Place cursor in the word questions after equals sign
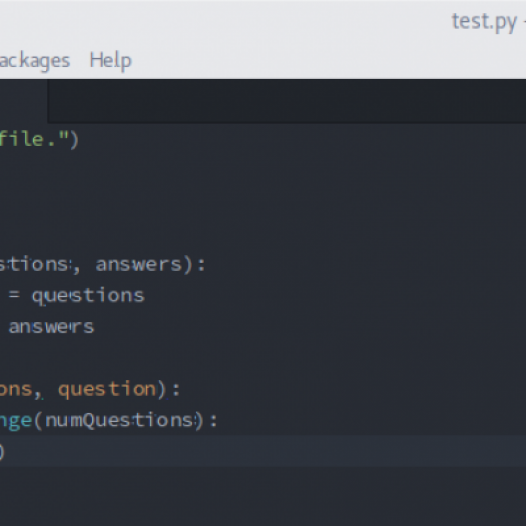 point(88,296)
